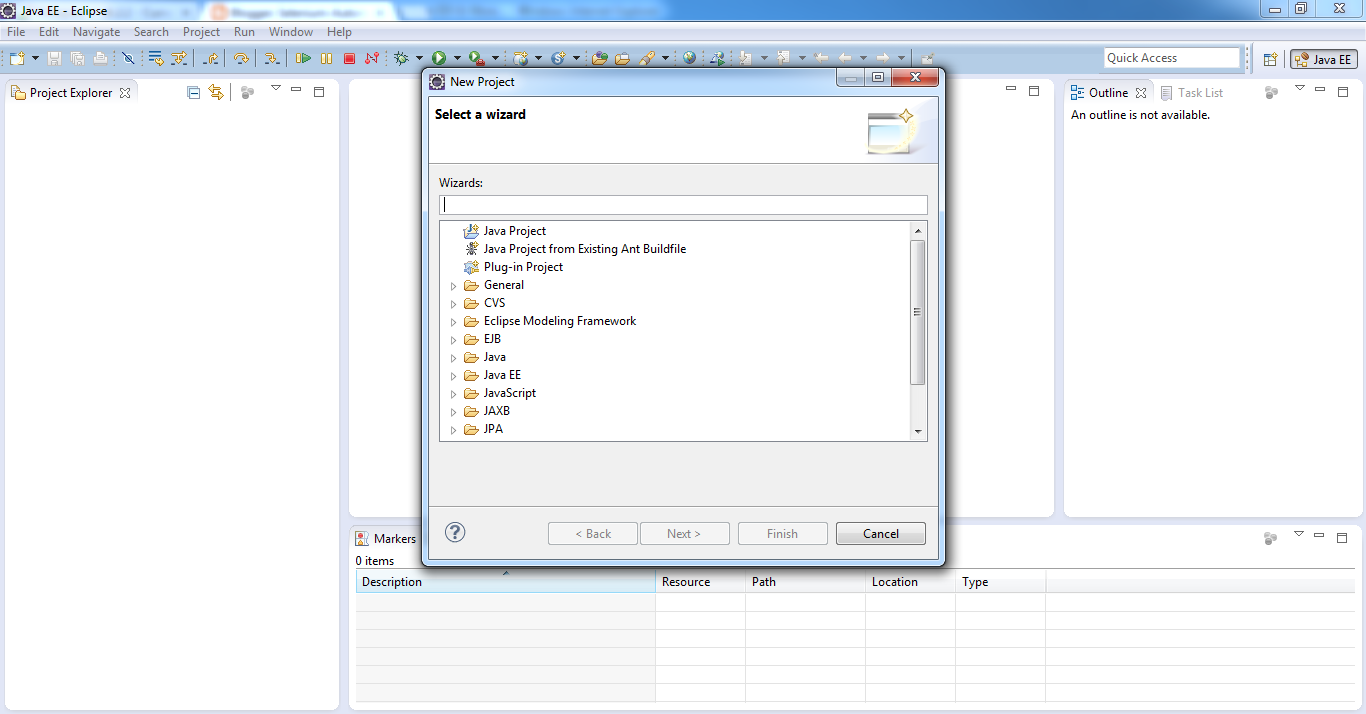Open the Navigate menu
Image resolution: width=1366 pixels, height=714 pixels.
(96, 32)
